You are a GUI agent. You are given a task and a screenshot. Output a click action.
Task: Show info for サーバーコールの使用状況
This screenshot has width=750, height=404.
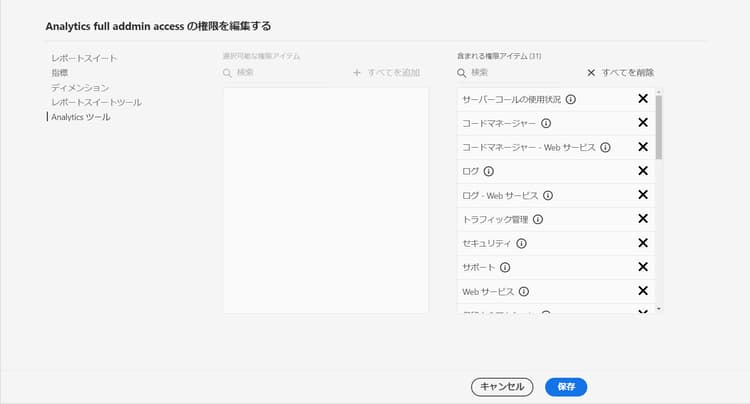571,99
